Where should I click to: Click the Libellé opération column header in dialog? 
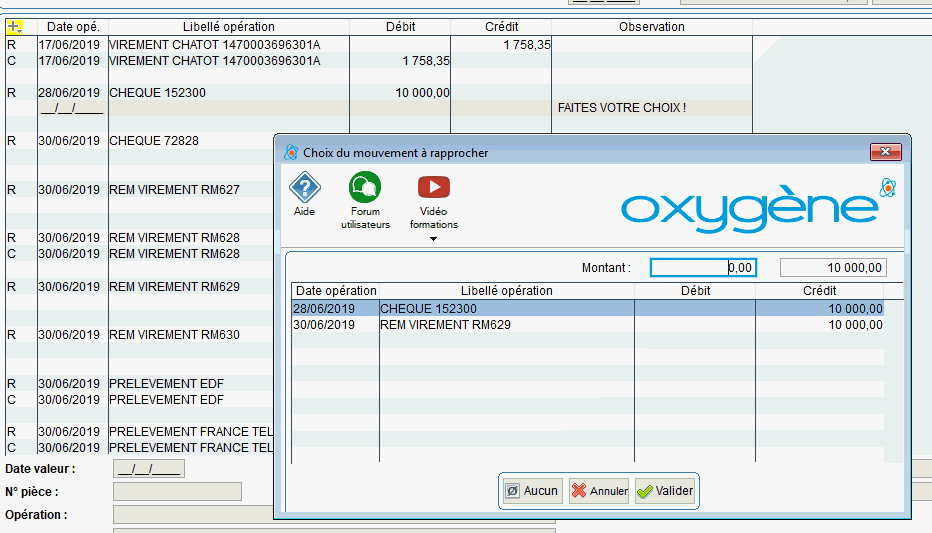tap(506, 291)
